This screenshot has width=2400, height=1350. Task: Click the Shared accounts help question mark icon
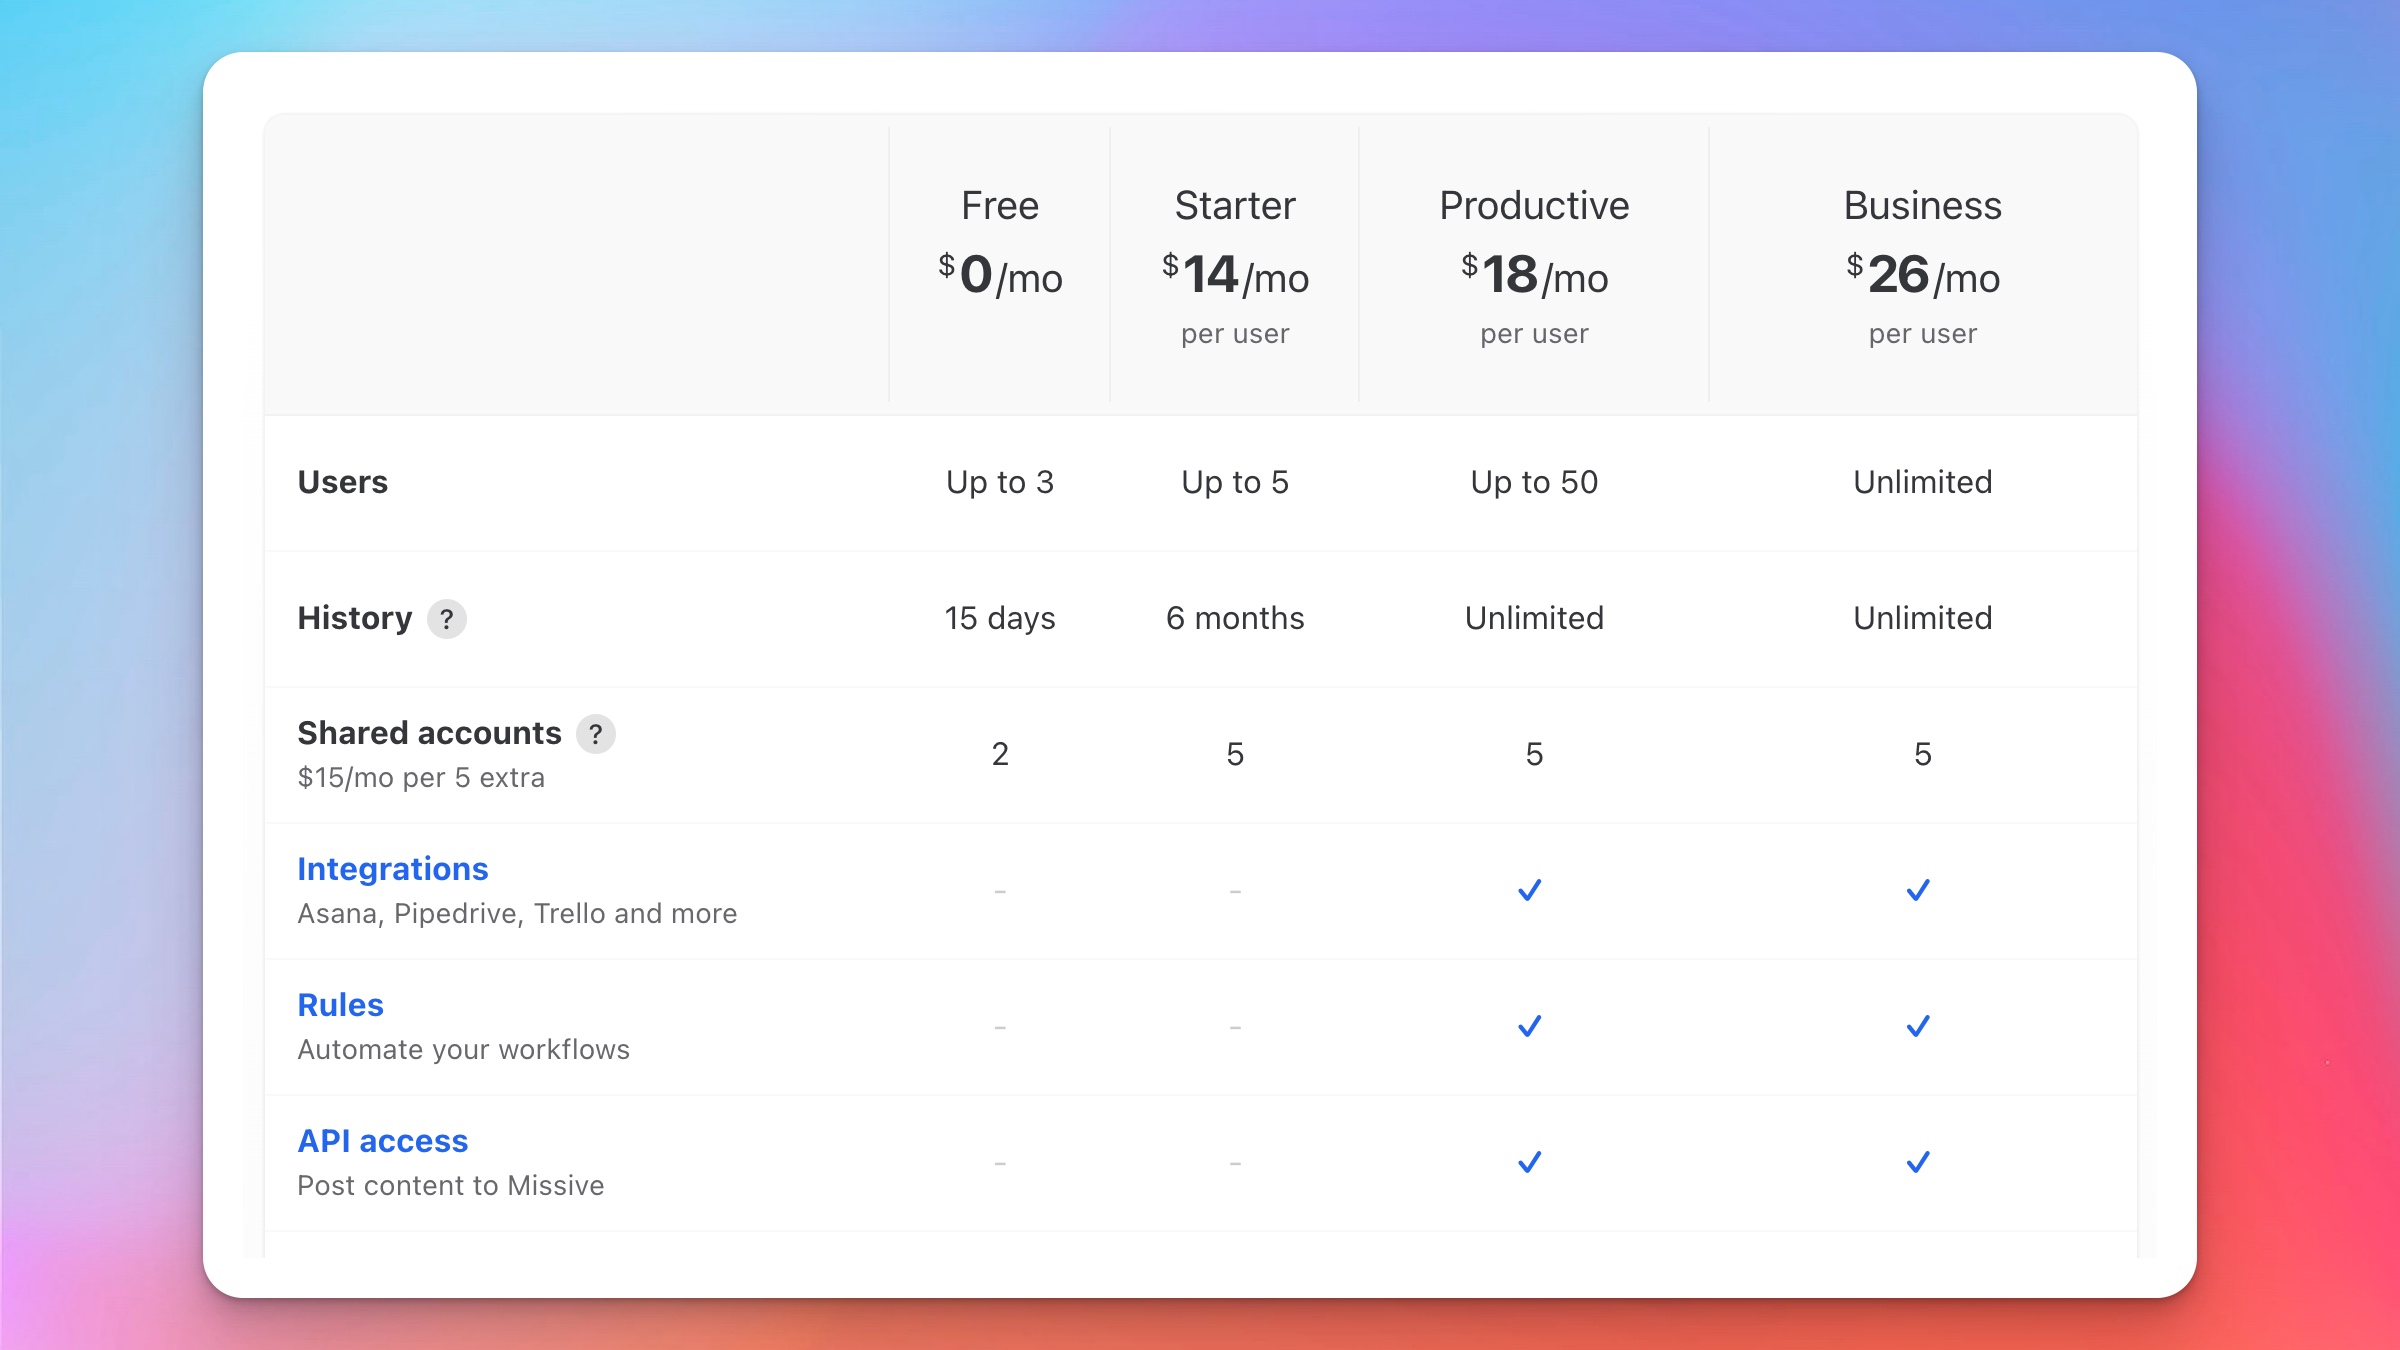[596, 733]
